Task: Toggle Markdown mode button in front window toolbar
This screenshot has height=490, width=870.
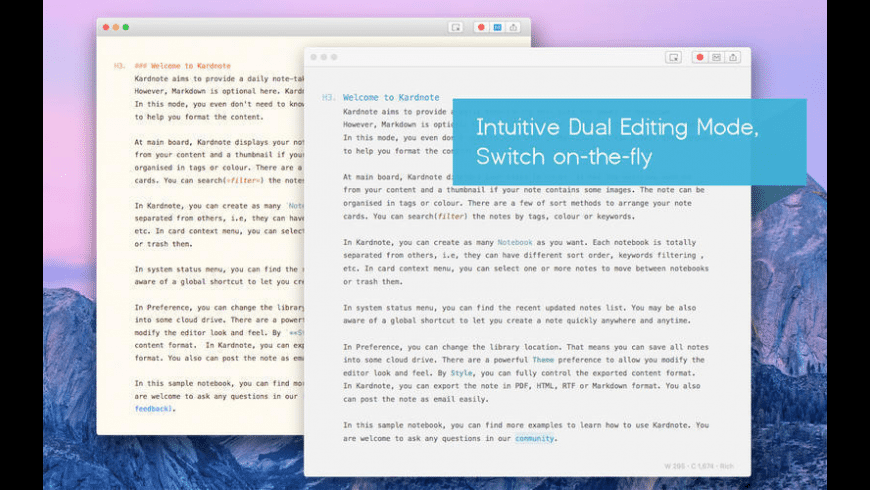Action: pyautogui.click(x=716, y=57)
